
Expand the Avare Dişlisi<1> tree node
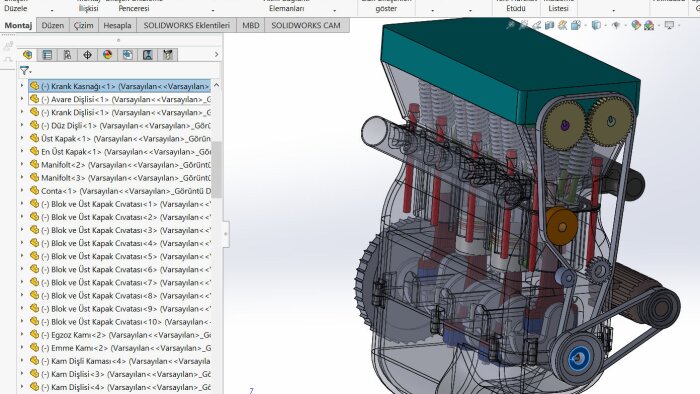pyautogui.click(x=22, y=99)
